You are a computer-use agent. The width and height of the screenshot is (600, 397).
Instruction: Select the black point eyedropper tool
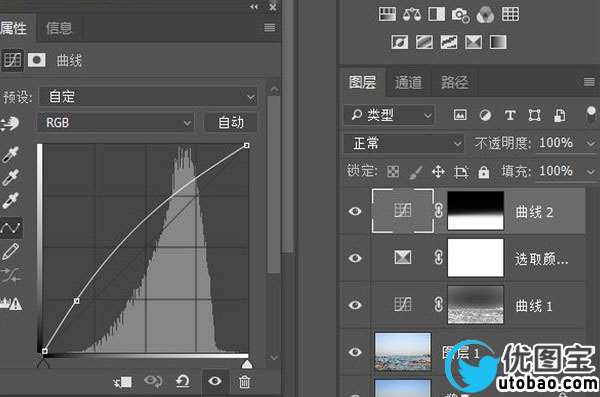(10, 154)
